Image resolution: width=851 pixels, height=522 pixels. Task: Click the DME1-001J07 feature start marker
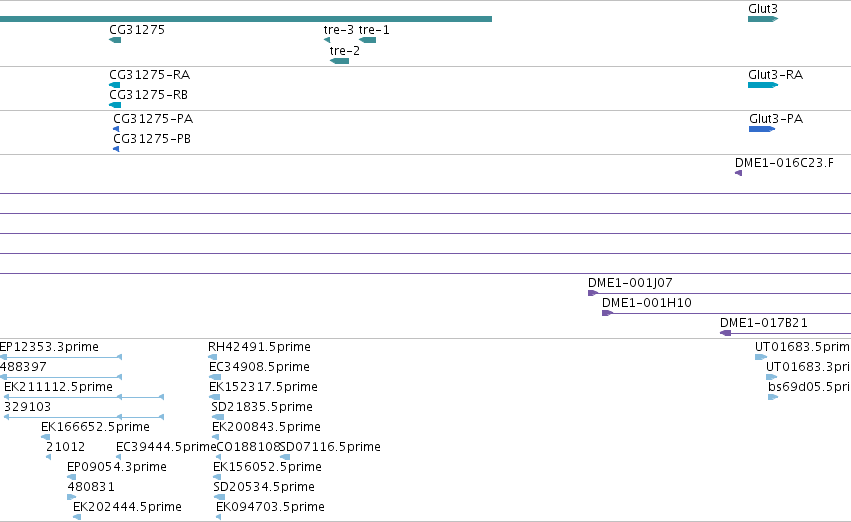(x=593, y=293)
